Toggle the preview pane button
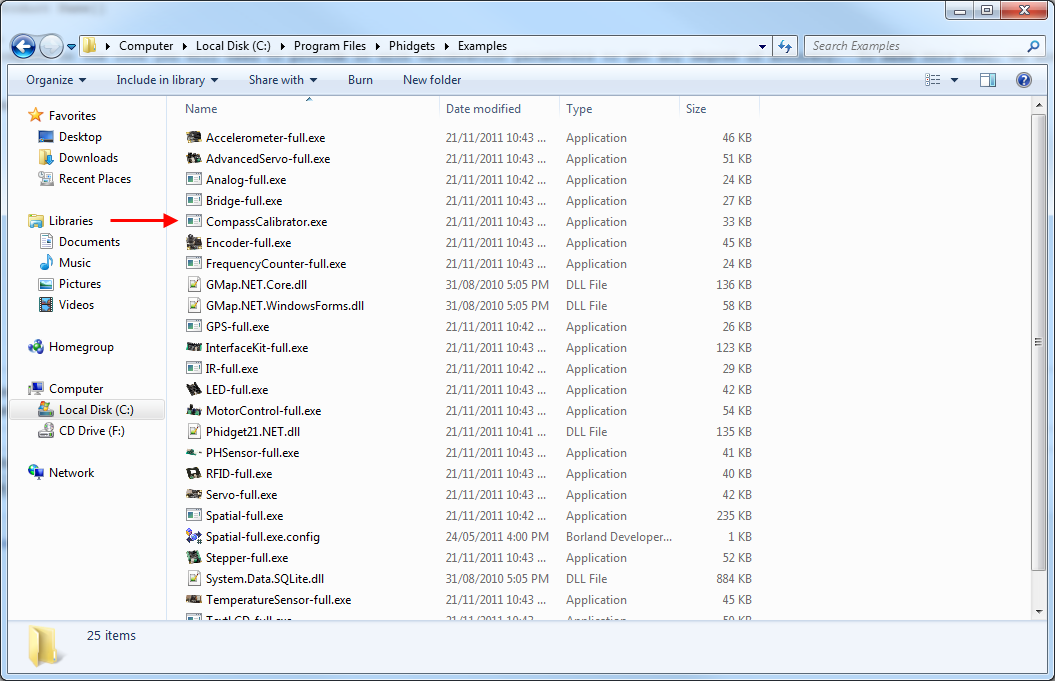Image resolution: width=1055 pixels, height=681 pixels. point(988,80)
